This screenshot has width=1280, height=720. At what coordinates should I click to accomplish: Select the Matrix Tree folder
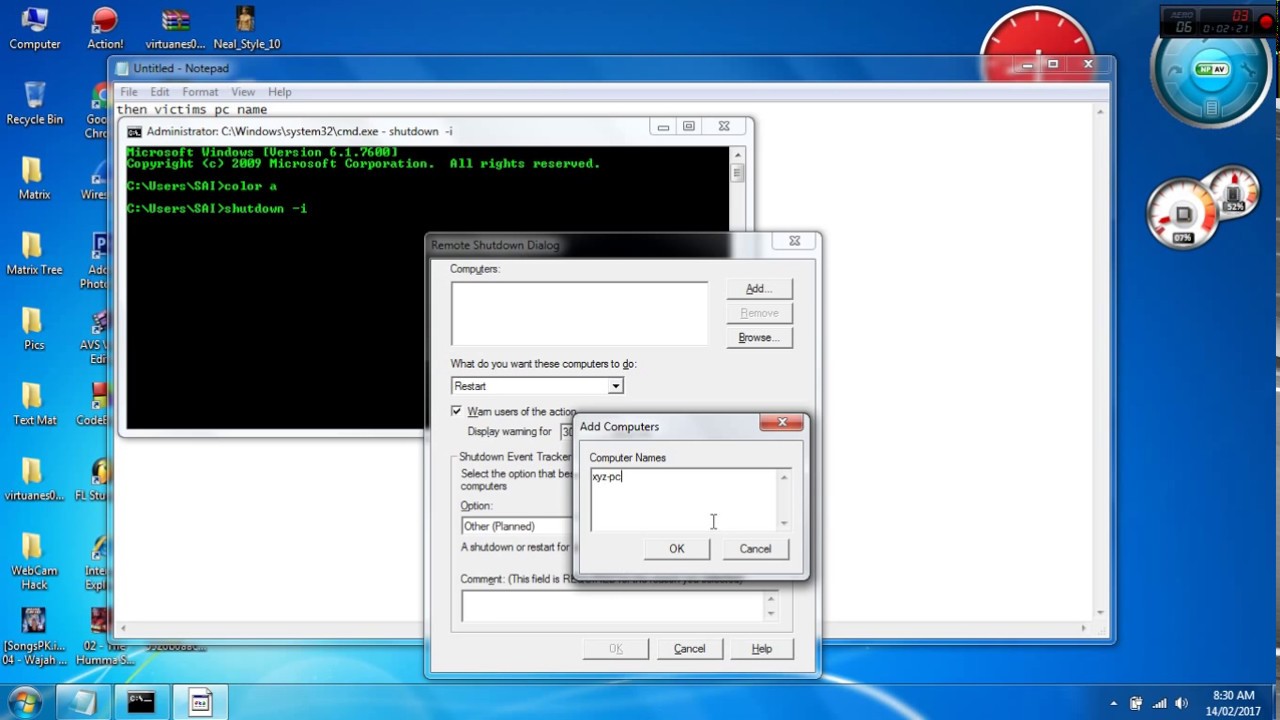(x=34, y=253)
